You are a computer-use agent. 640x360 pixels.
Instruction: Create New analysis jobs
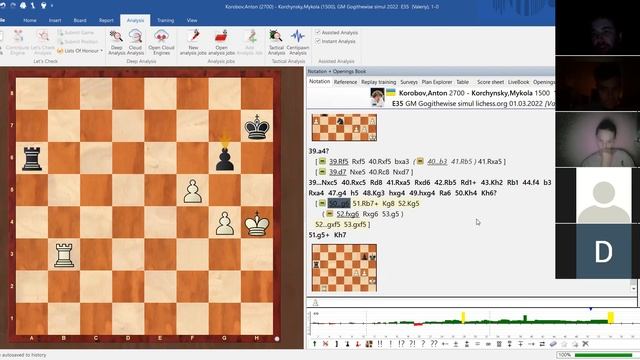coord(193,42)
